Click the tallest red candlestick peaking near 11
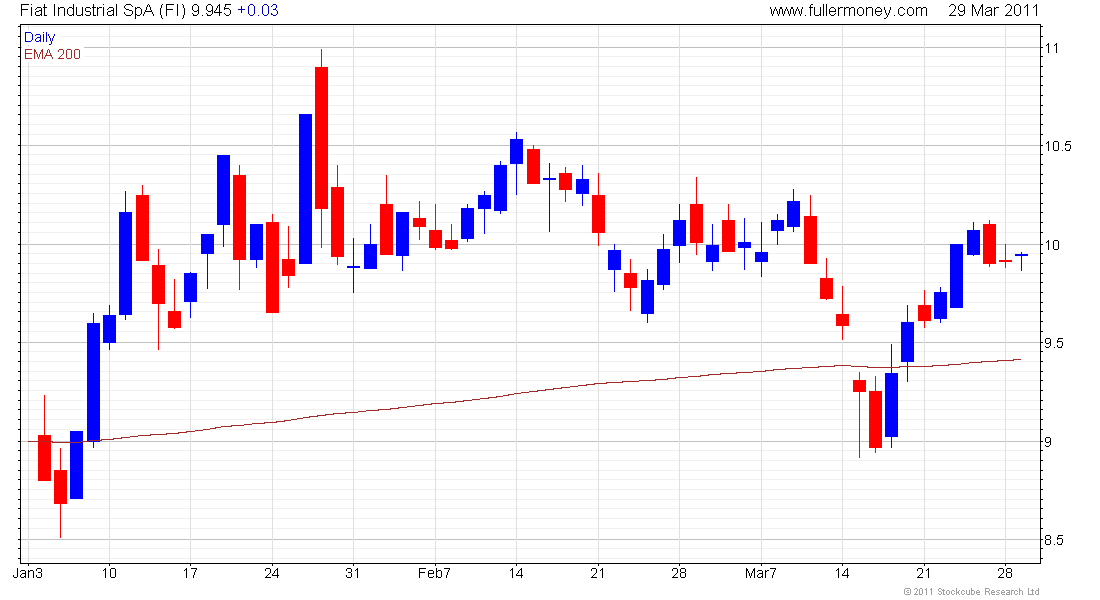Viewport: 1100px width, 600px height. click(x=321, y=138)
